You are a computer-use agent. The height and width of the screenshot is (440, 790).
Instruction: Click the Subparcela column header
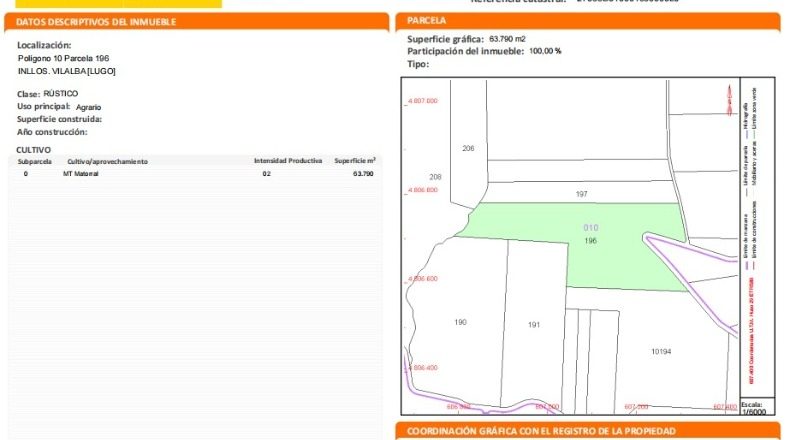click(35, 162)
